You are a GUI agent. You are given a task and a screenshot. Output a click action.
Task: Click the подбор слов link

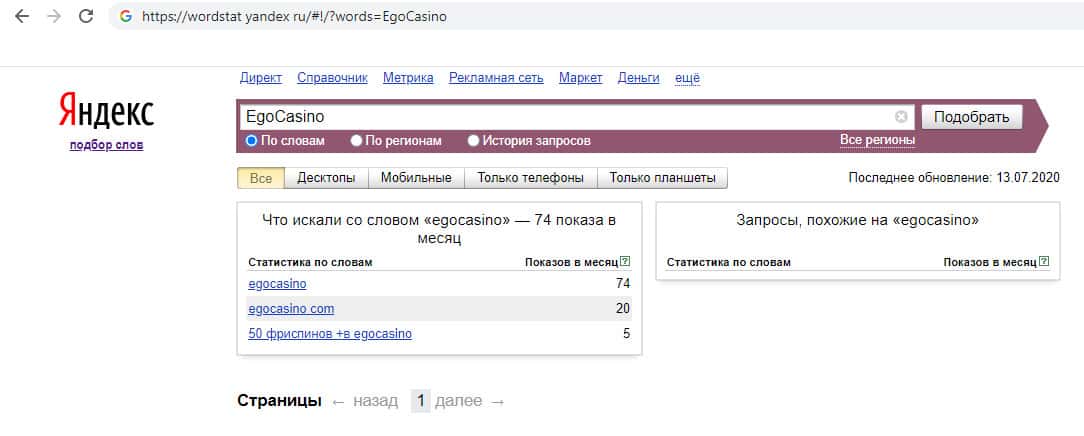[x=106, y=145]
